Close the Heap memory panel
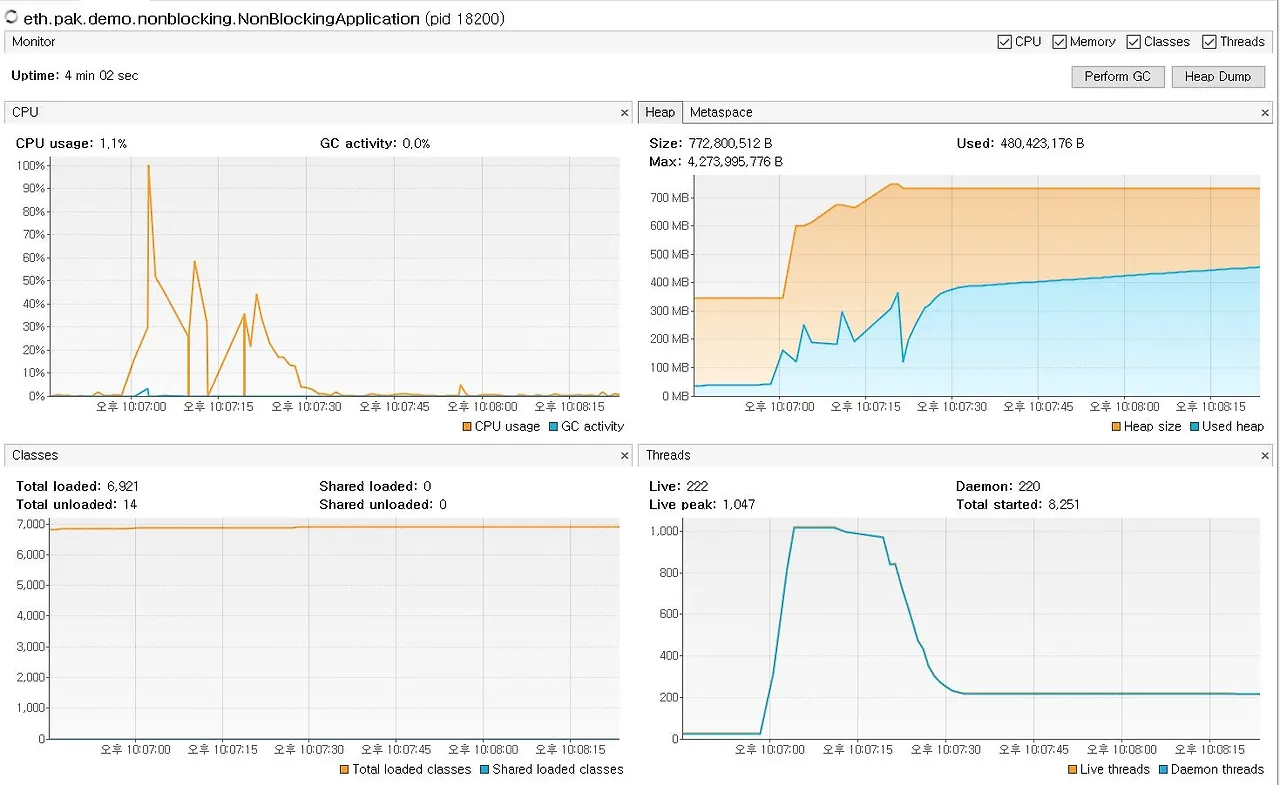1280x785 pixels. pos(1266,113)
